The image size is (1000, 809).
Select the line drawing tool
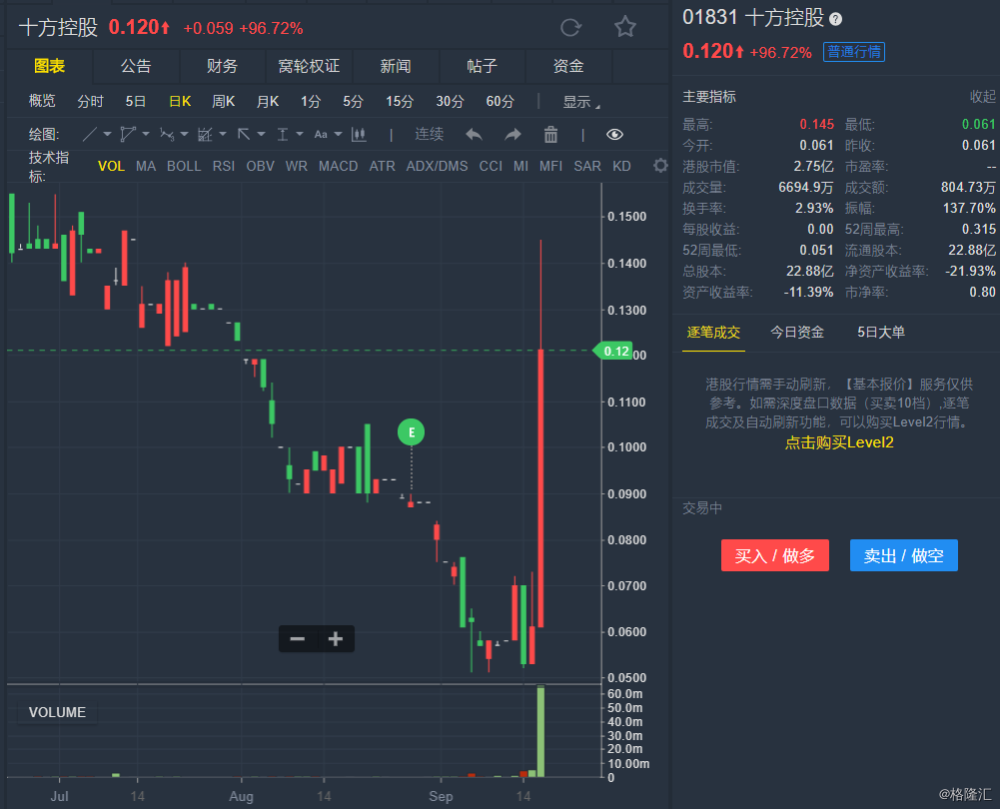tap(90, 135)
